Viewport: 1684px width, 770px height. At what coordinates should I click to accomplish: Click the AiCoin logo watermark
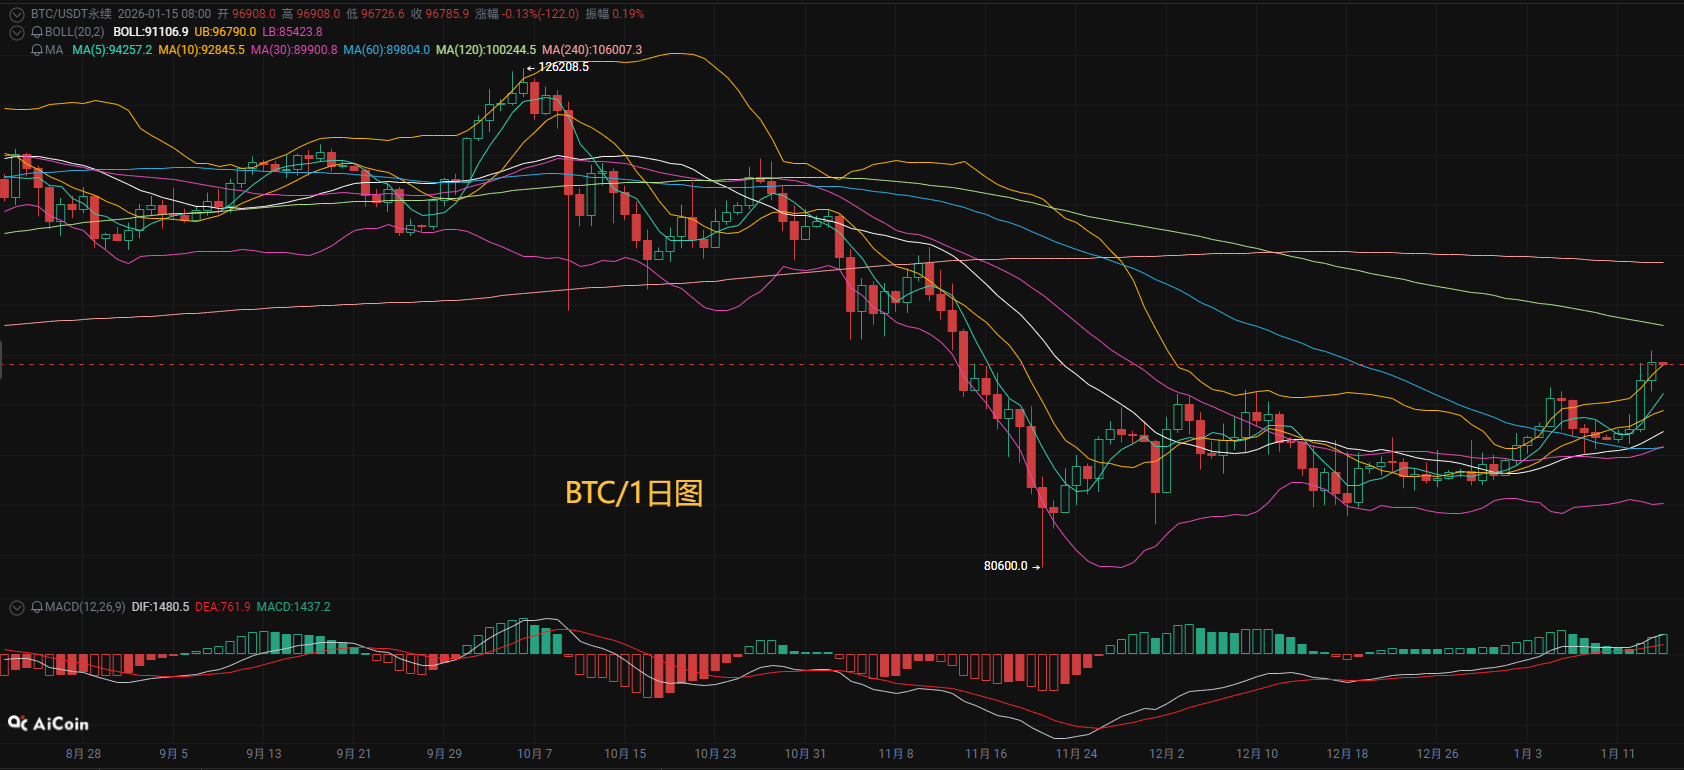point(48,723)
